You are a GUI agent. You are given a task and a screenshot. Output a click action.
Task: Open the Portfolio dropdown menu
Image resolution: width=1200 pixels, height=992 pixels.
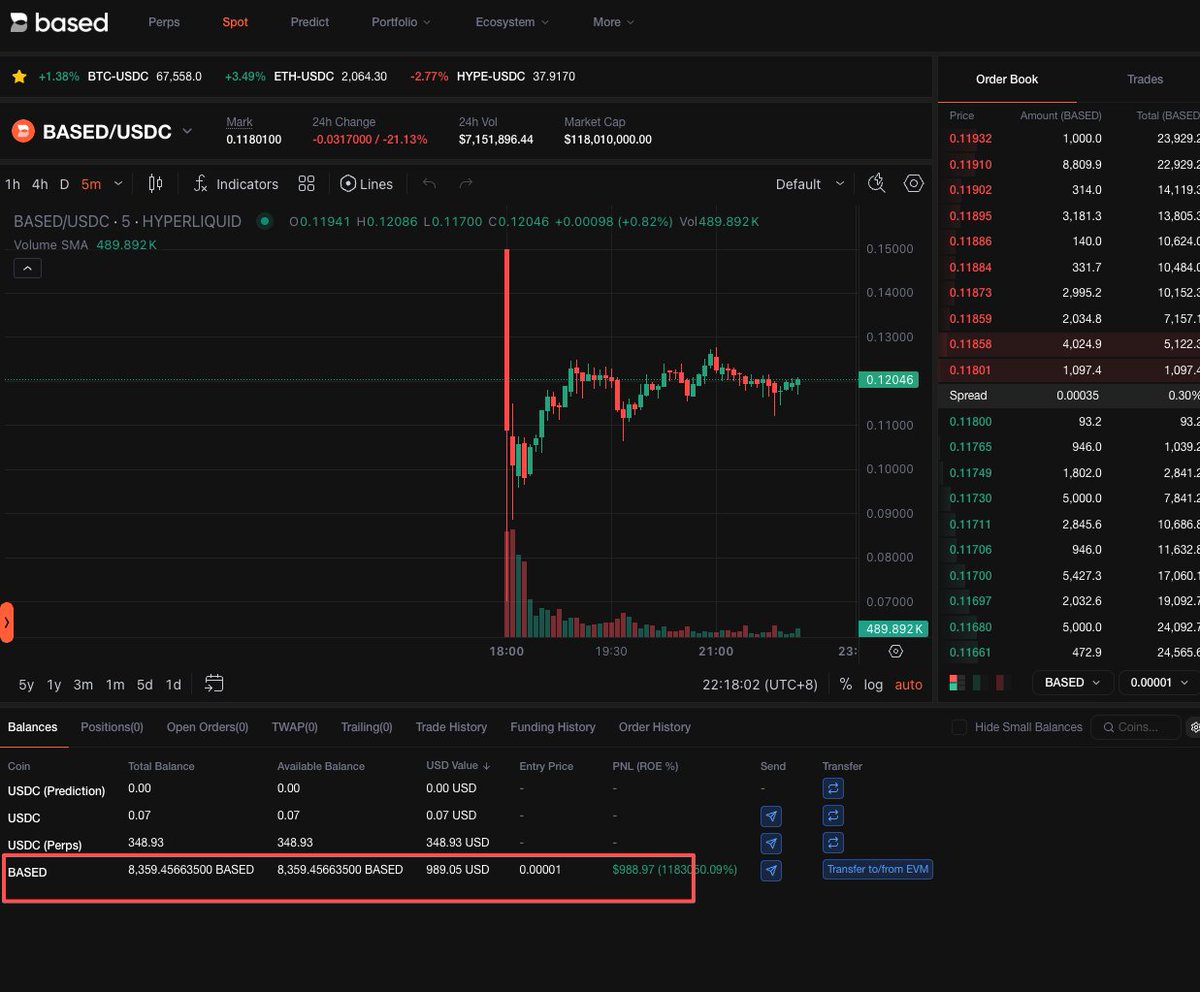coord(401,22)
